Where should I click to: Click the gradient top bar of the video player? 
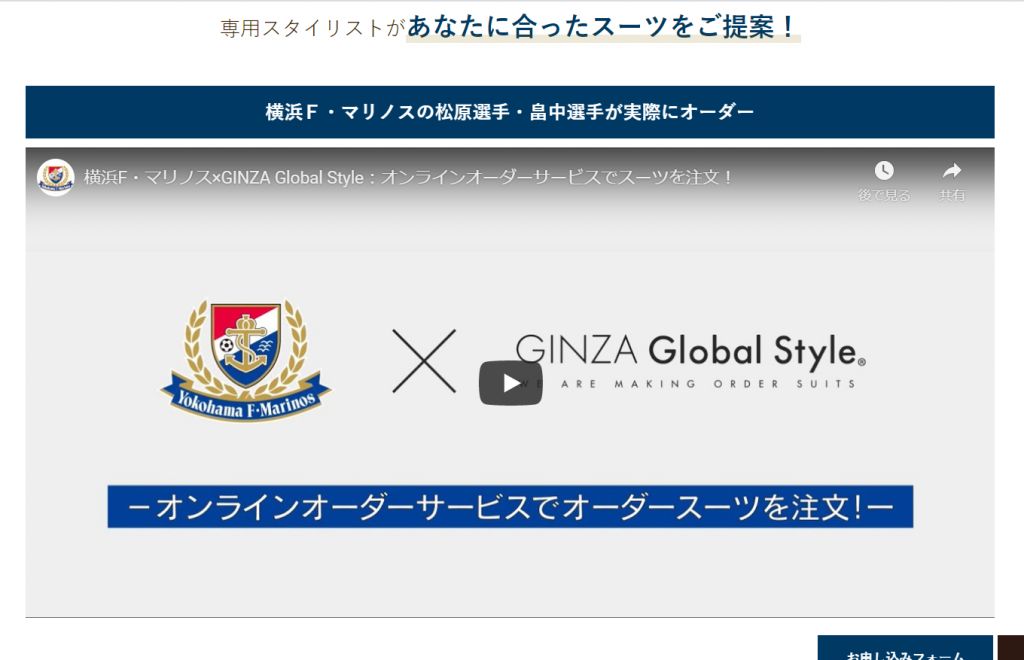(x=510, y=178)
